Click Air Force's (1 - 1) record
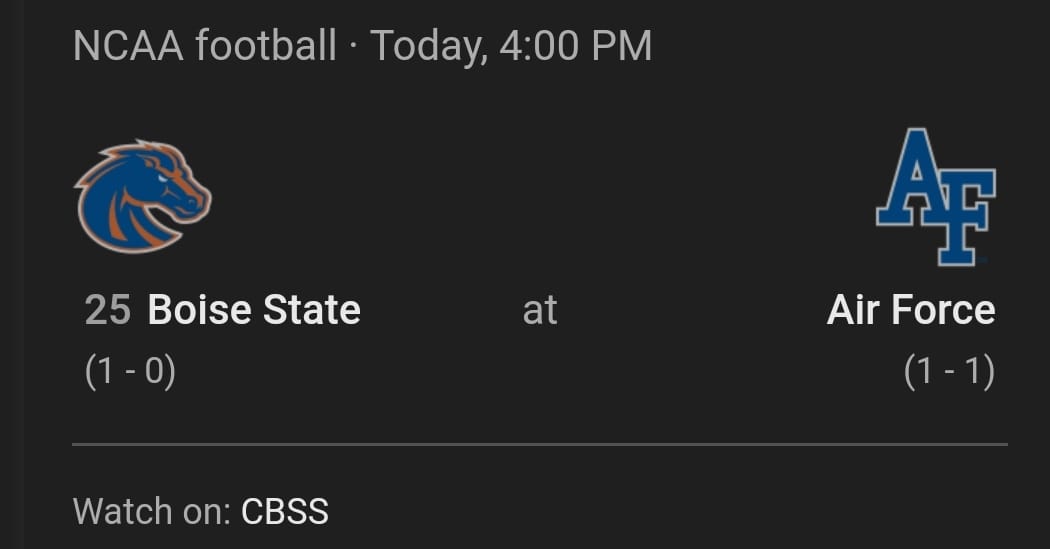Viewport: 1050px width, 549px height. [949, 372]
